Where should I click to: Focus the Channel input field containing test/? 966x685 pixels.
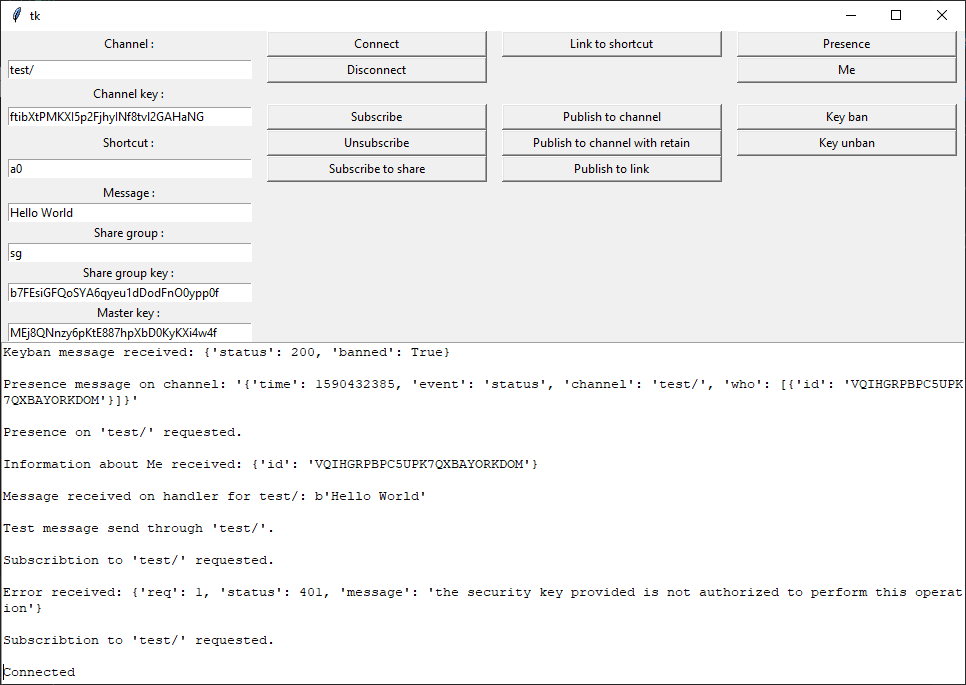click(x=130, y=70)
